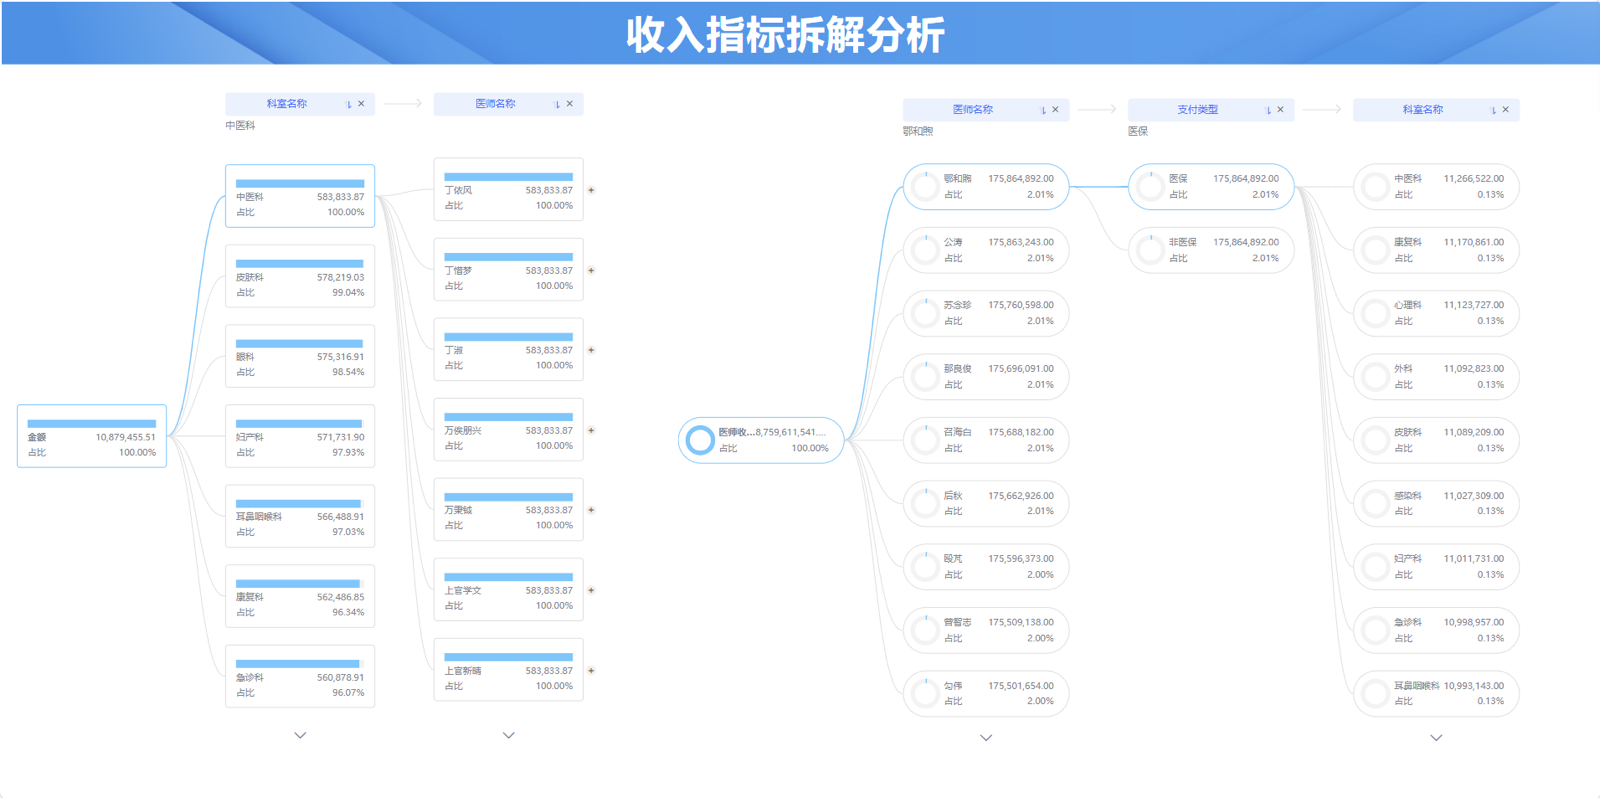
Task: Select the 医师收… root node
Action: [x=761, y=440]
